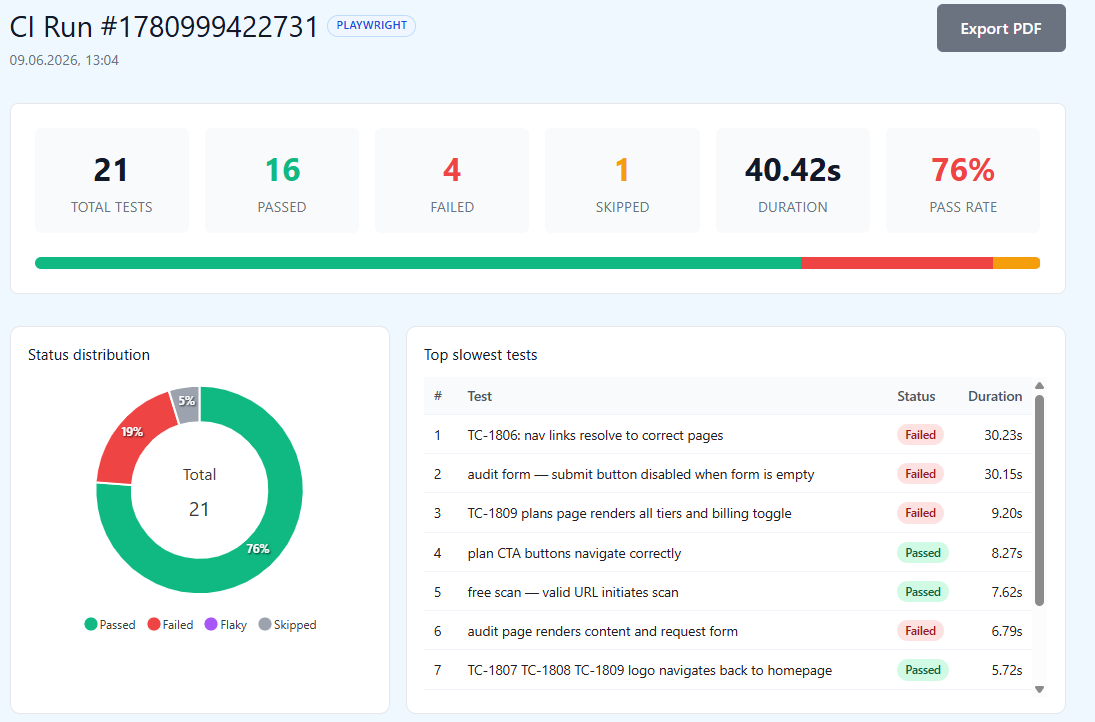1095x722 pixels.
Task: Select the Passed card showing 16
Action: (x=282, y=180)
